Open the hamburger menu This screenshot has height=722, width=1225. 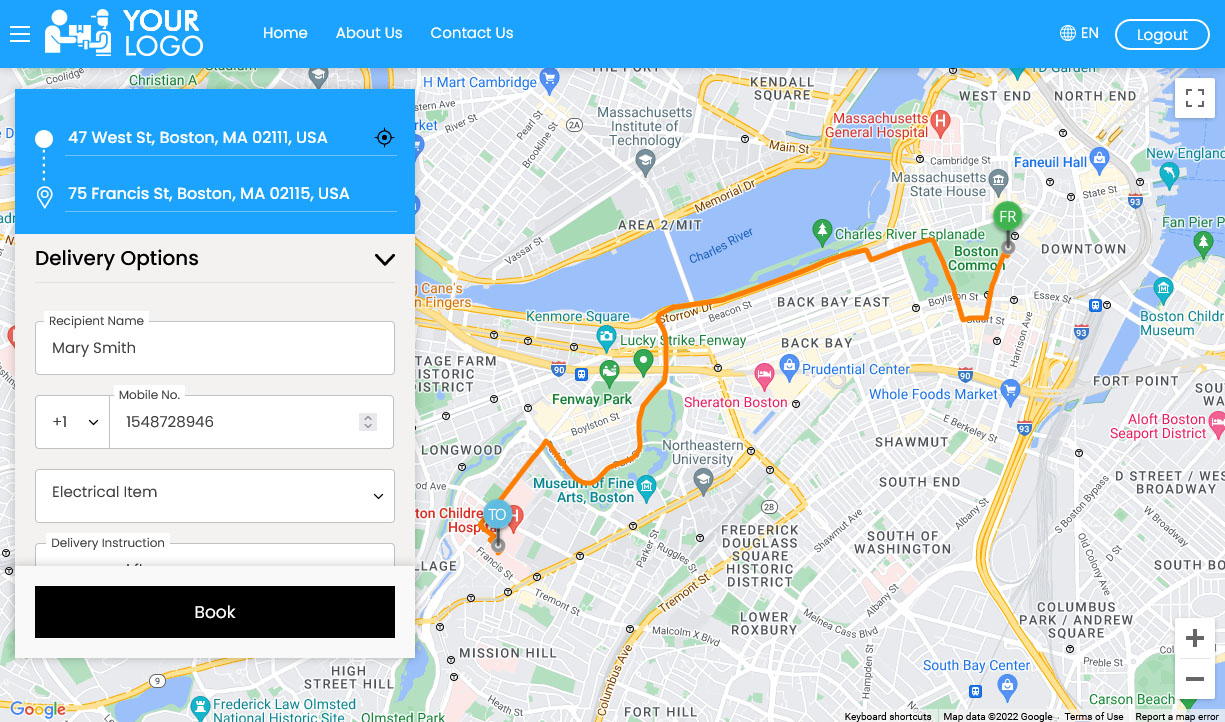click(x=20, y=35)
